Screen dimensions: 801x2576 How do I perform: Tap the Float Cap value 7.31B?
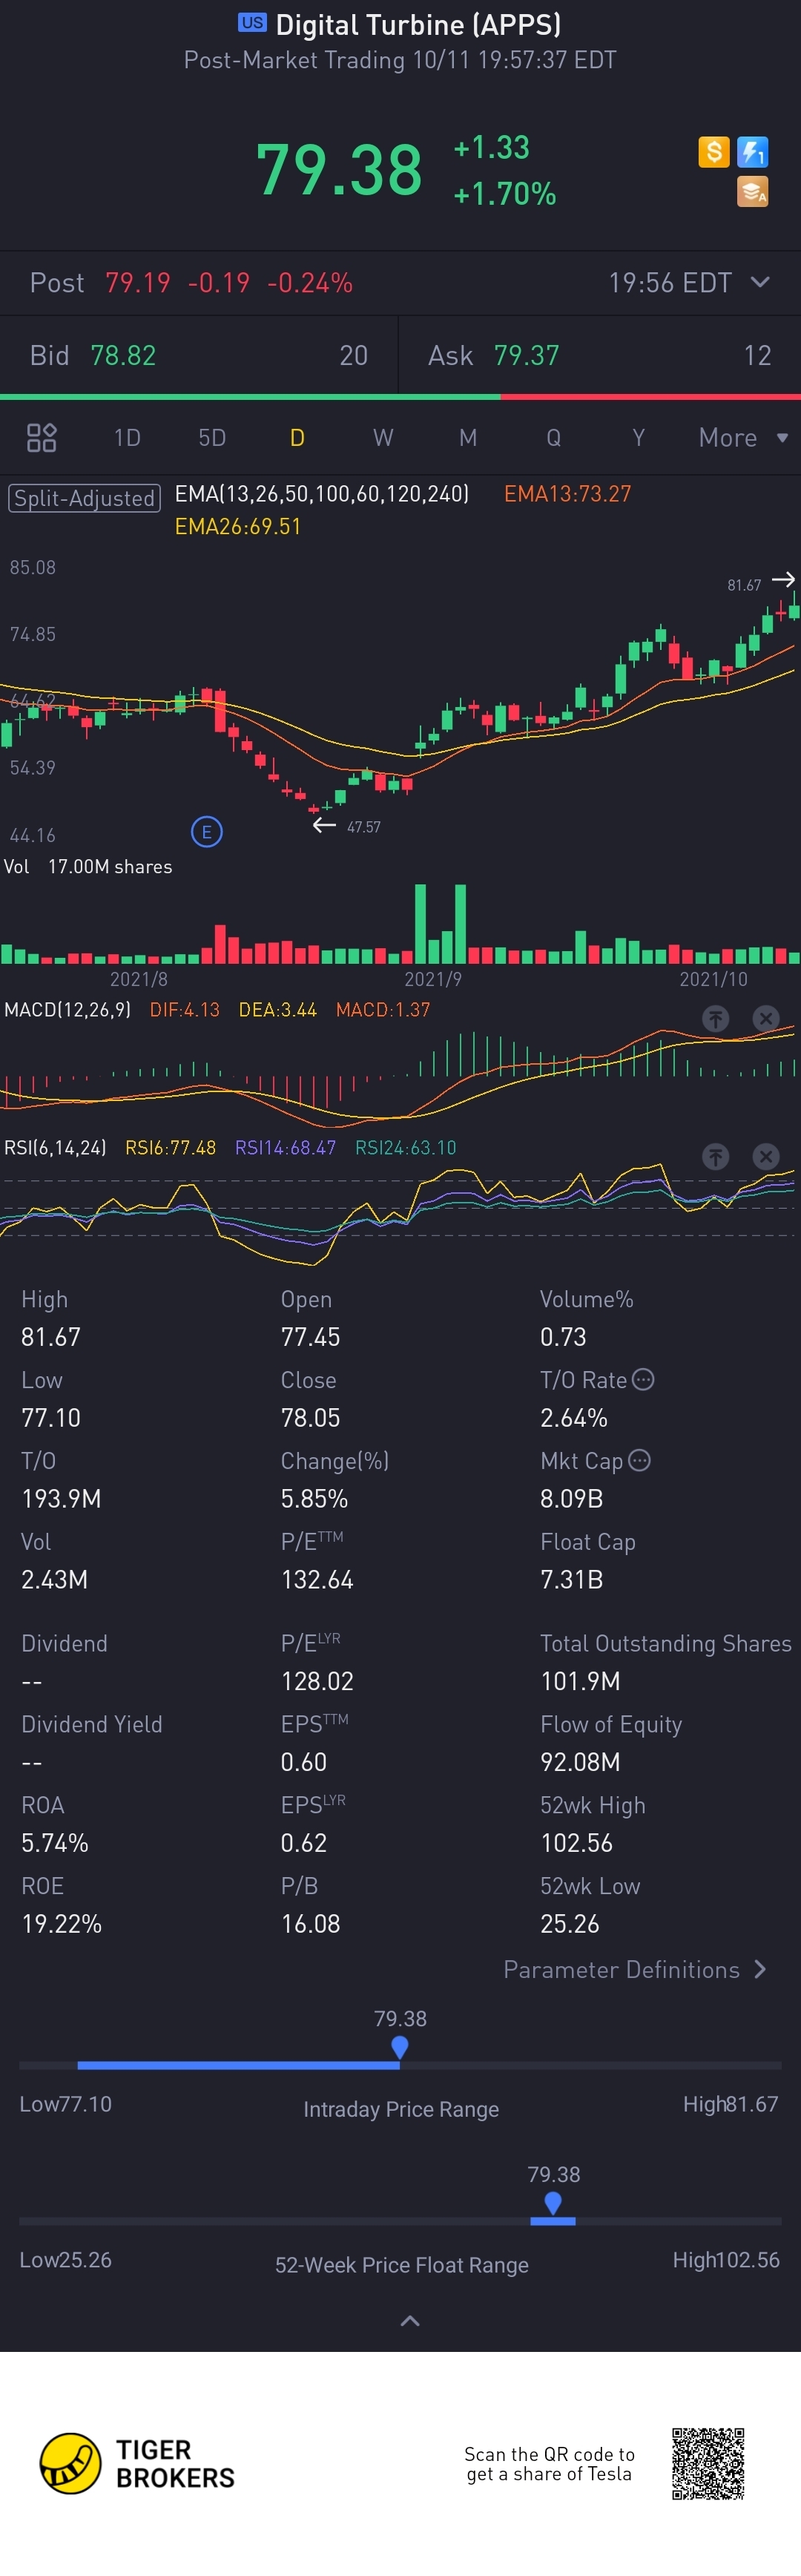(x=572, y=1579)
